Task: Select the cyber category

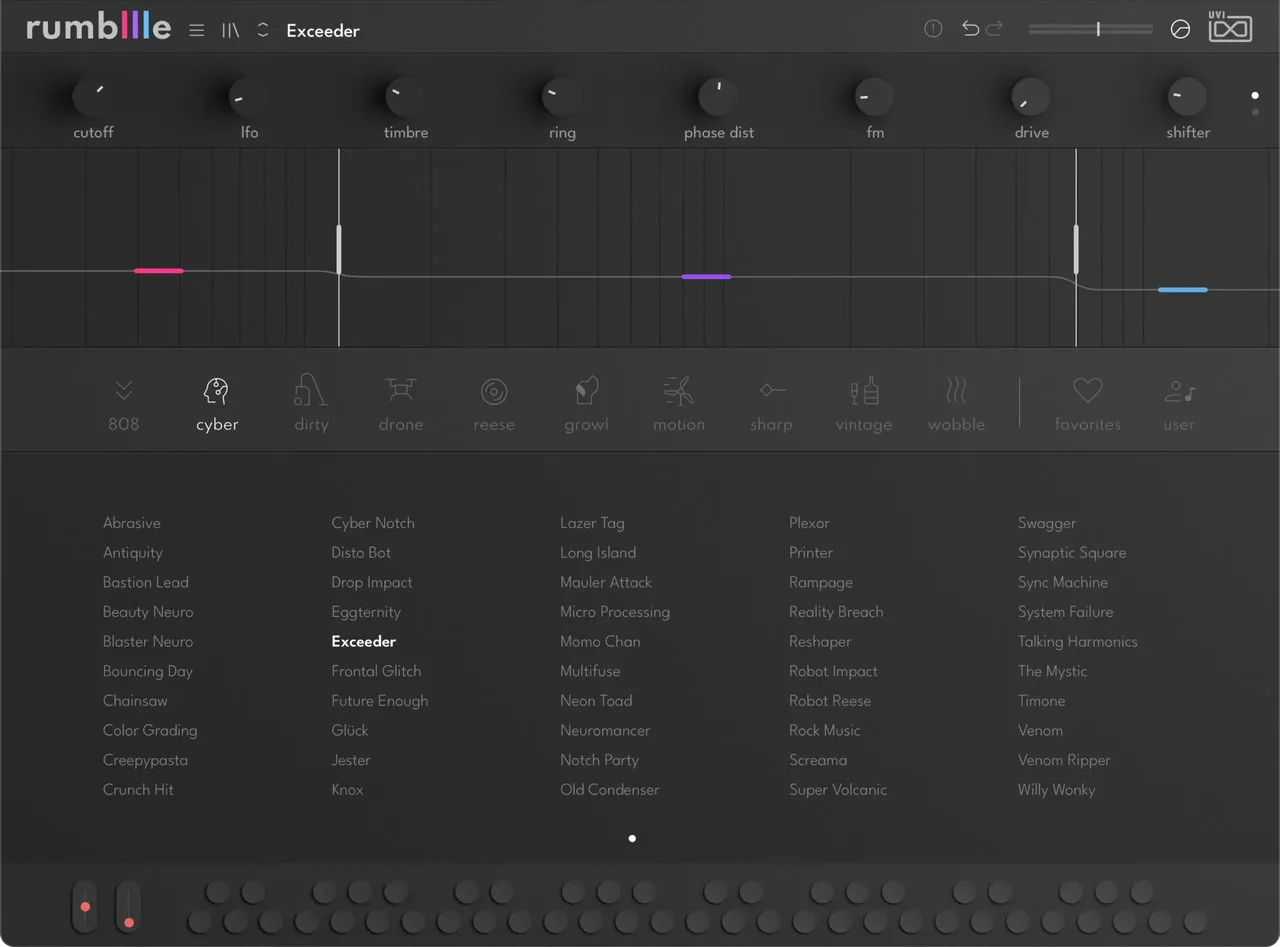Action: (217, 405)
